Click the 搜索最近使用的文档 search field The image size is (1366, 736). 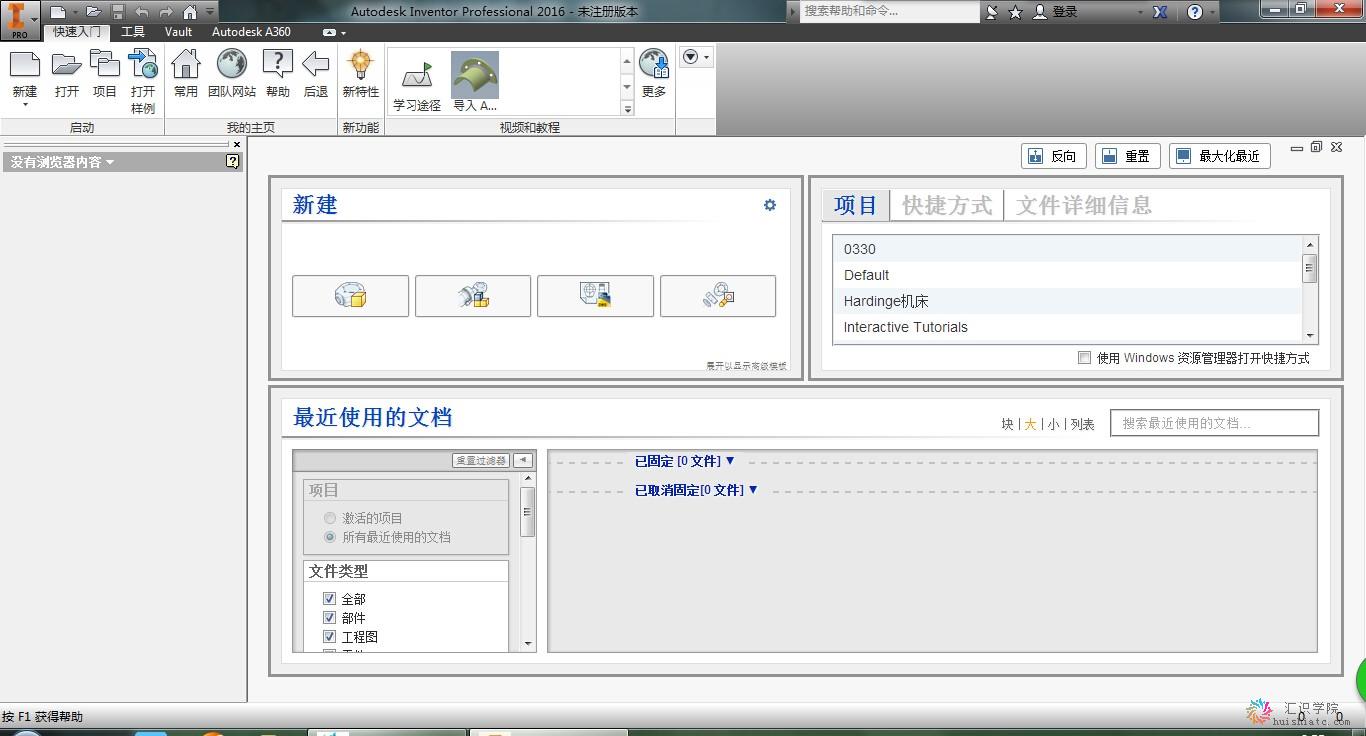tap(1214, 423)
